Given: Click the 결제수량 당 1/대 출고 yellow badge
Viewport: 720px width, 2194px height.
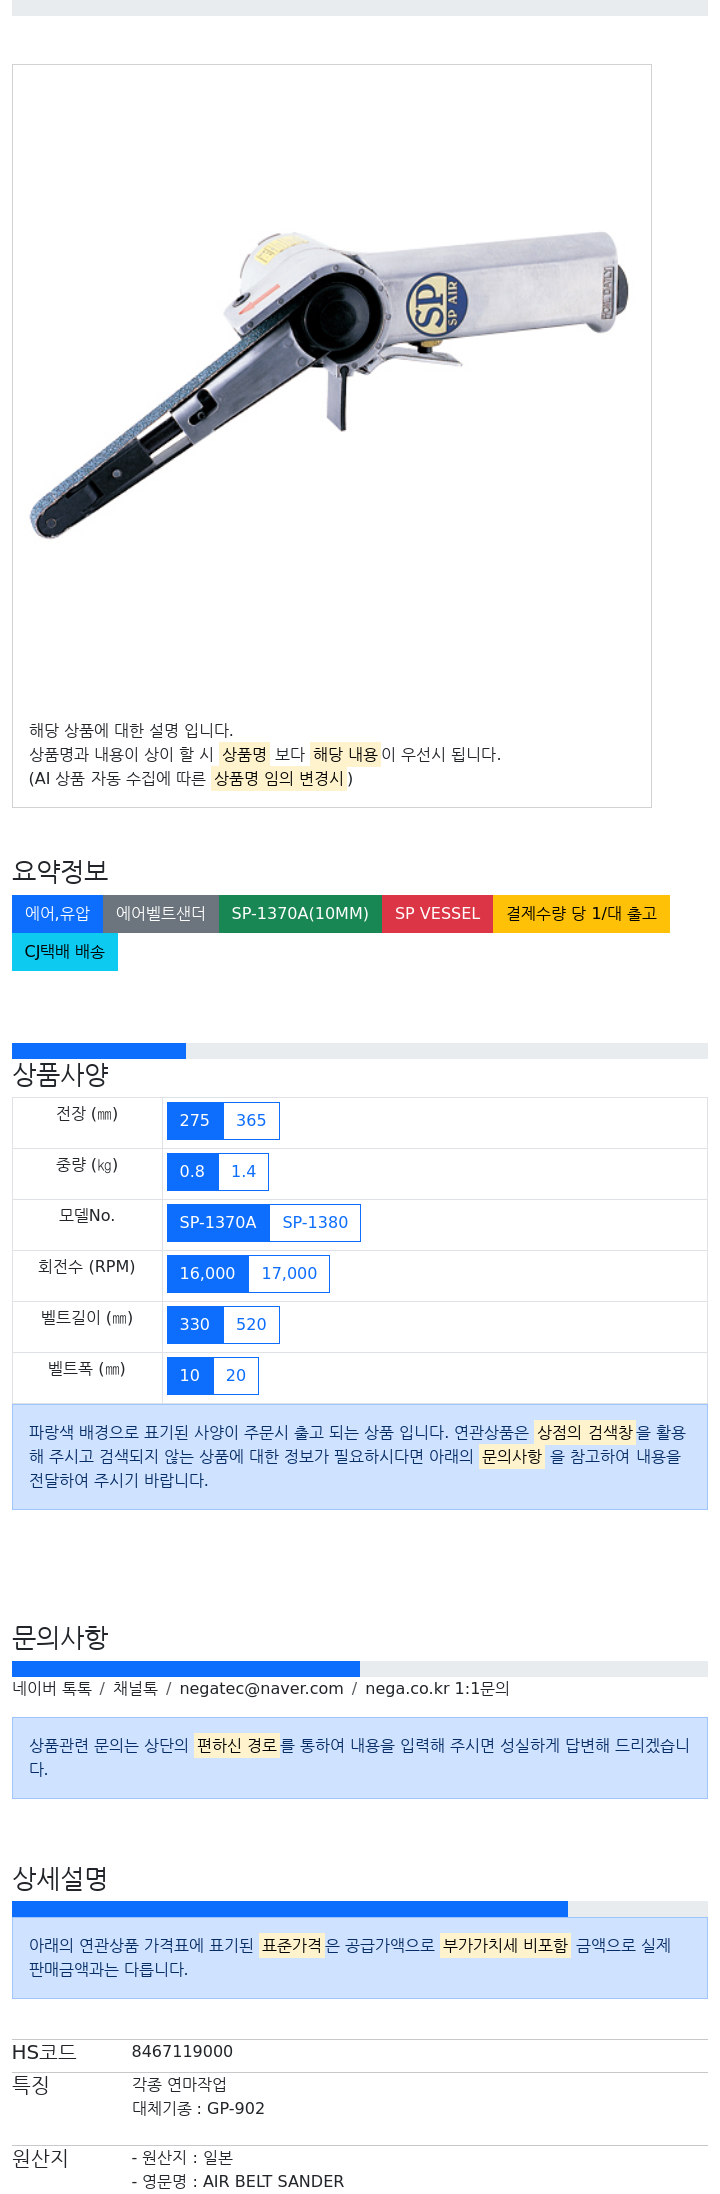Looking at the screenshot, I should click(581, 913).
